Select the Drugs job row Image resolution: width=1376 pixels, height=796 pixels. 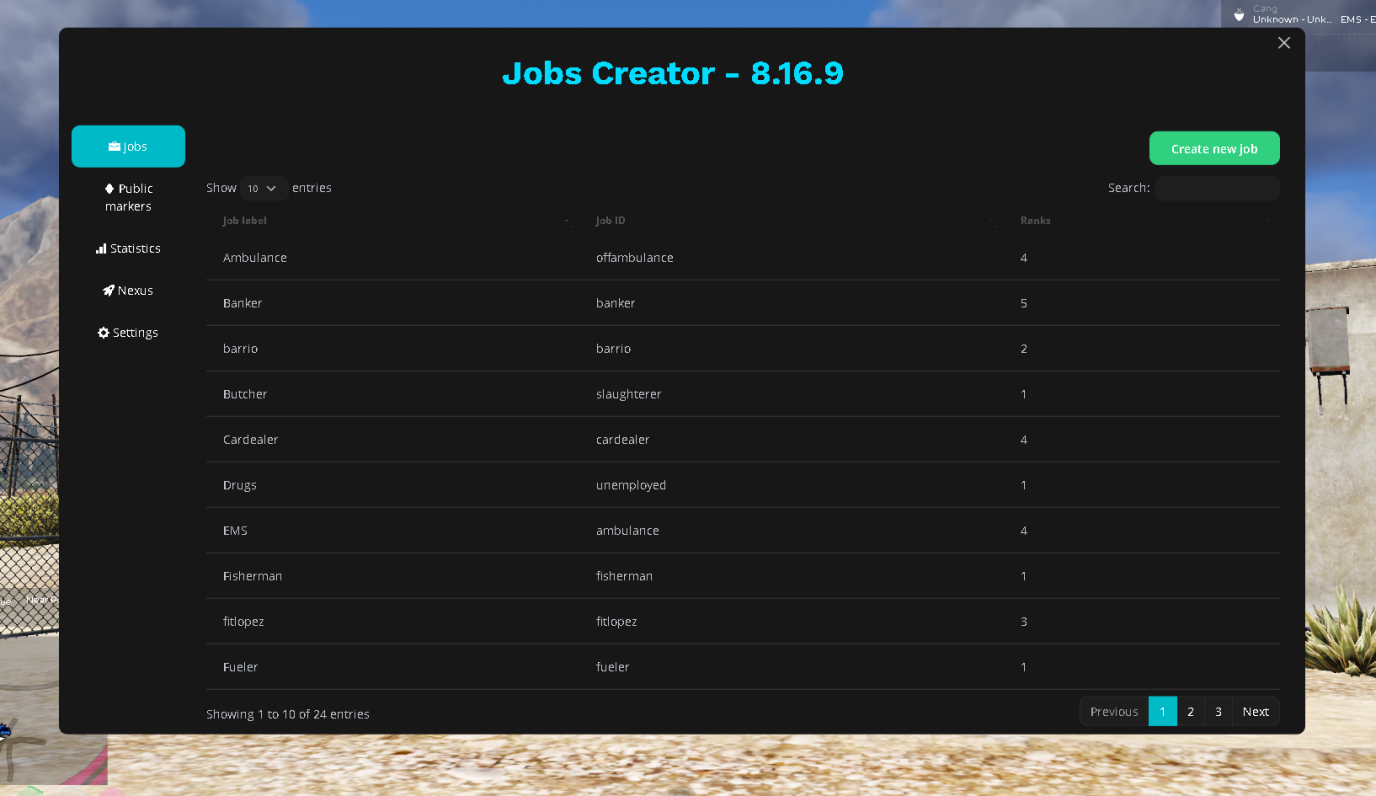[x=743, y=485]
